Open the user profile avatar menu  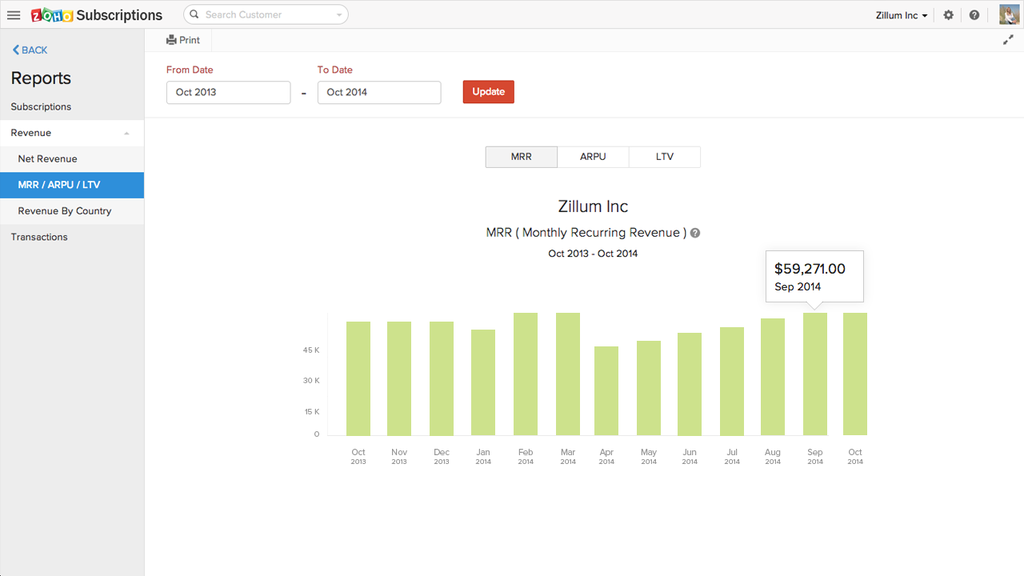click(1007, 14)
